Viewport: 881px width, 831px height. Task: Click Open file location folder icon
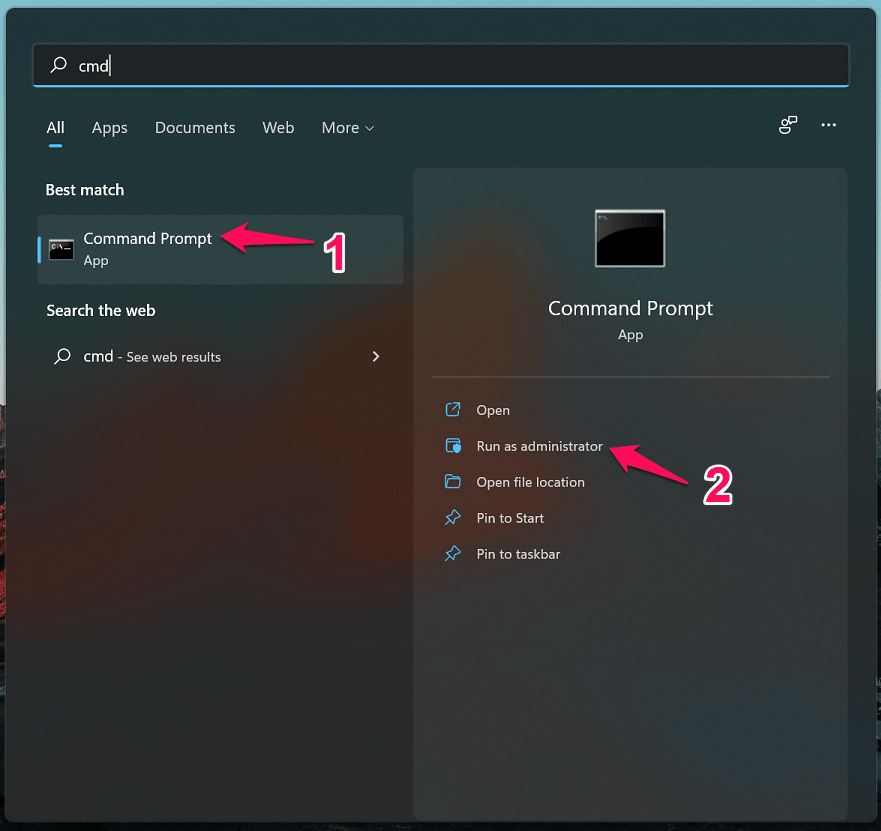point(453,482)
